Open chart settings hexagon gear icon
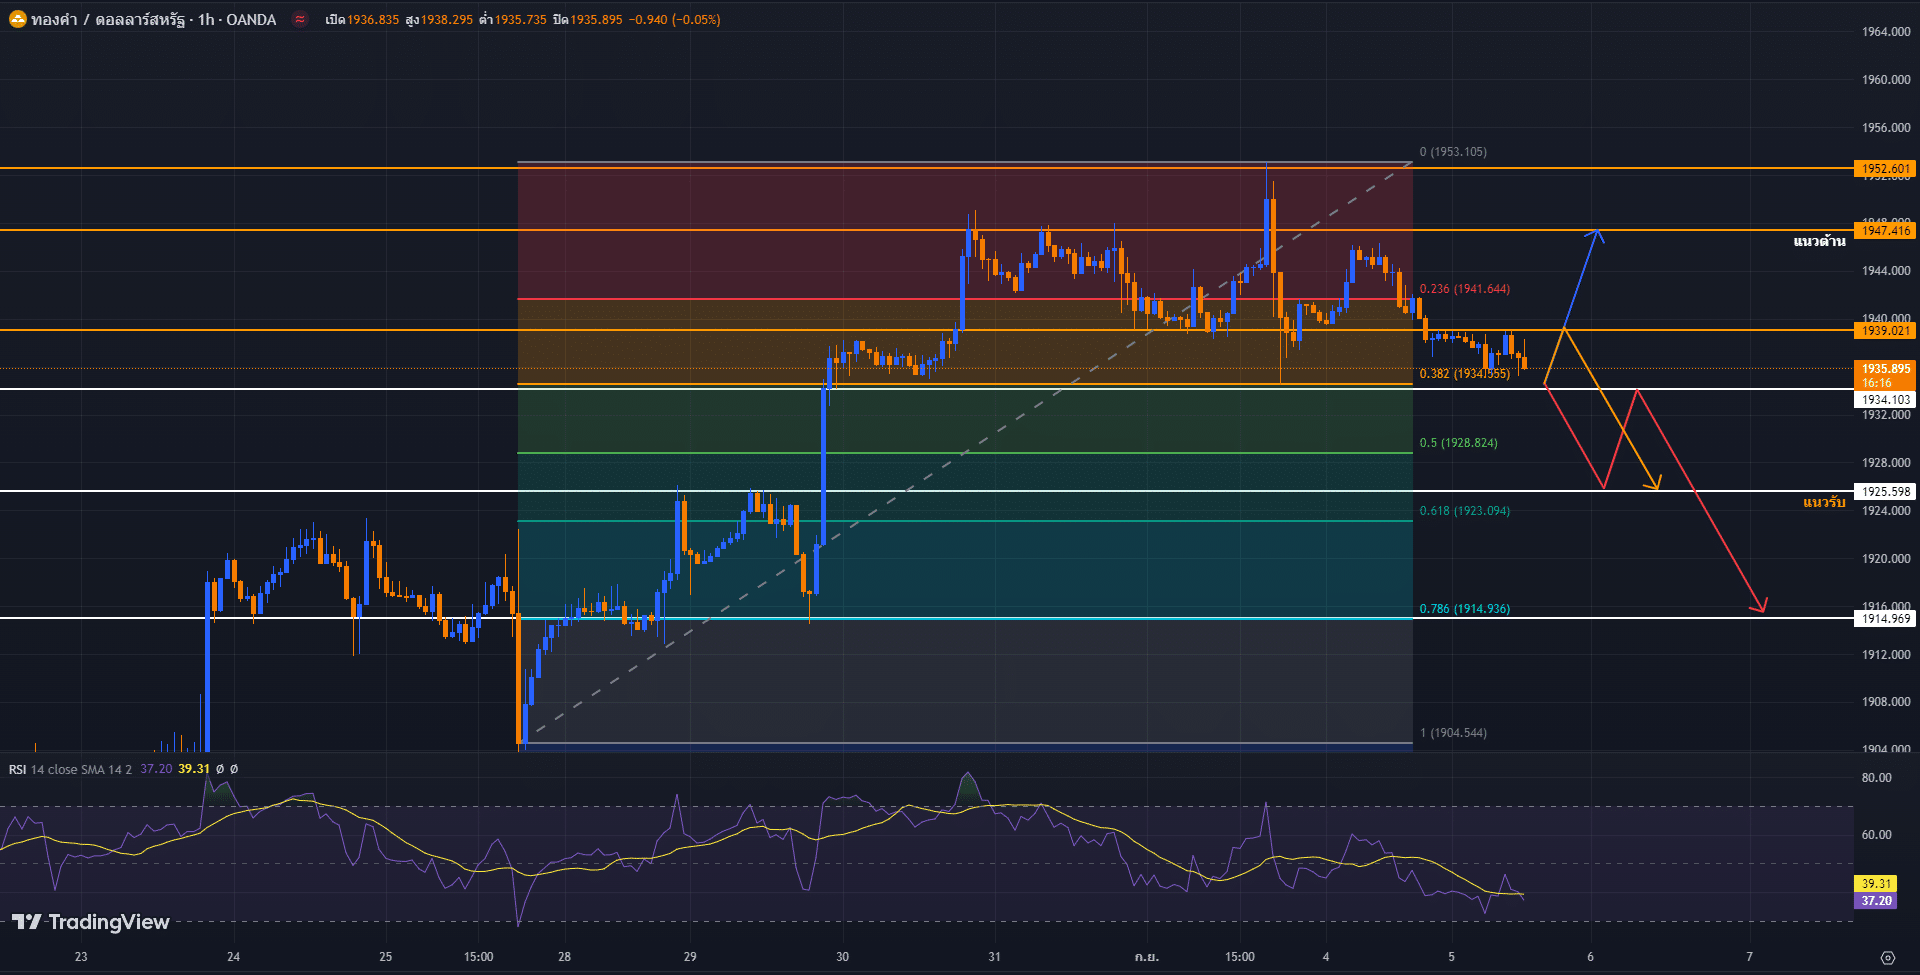 [x=1887, y=957]
